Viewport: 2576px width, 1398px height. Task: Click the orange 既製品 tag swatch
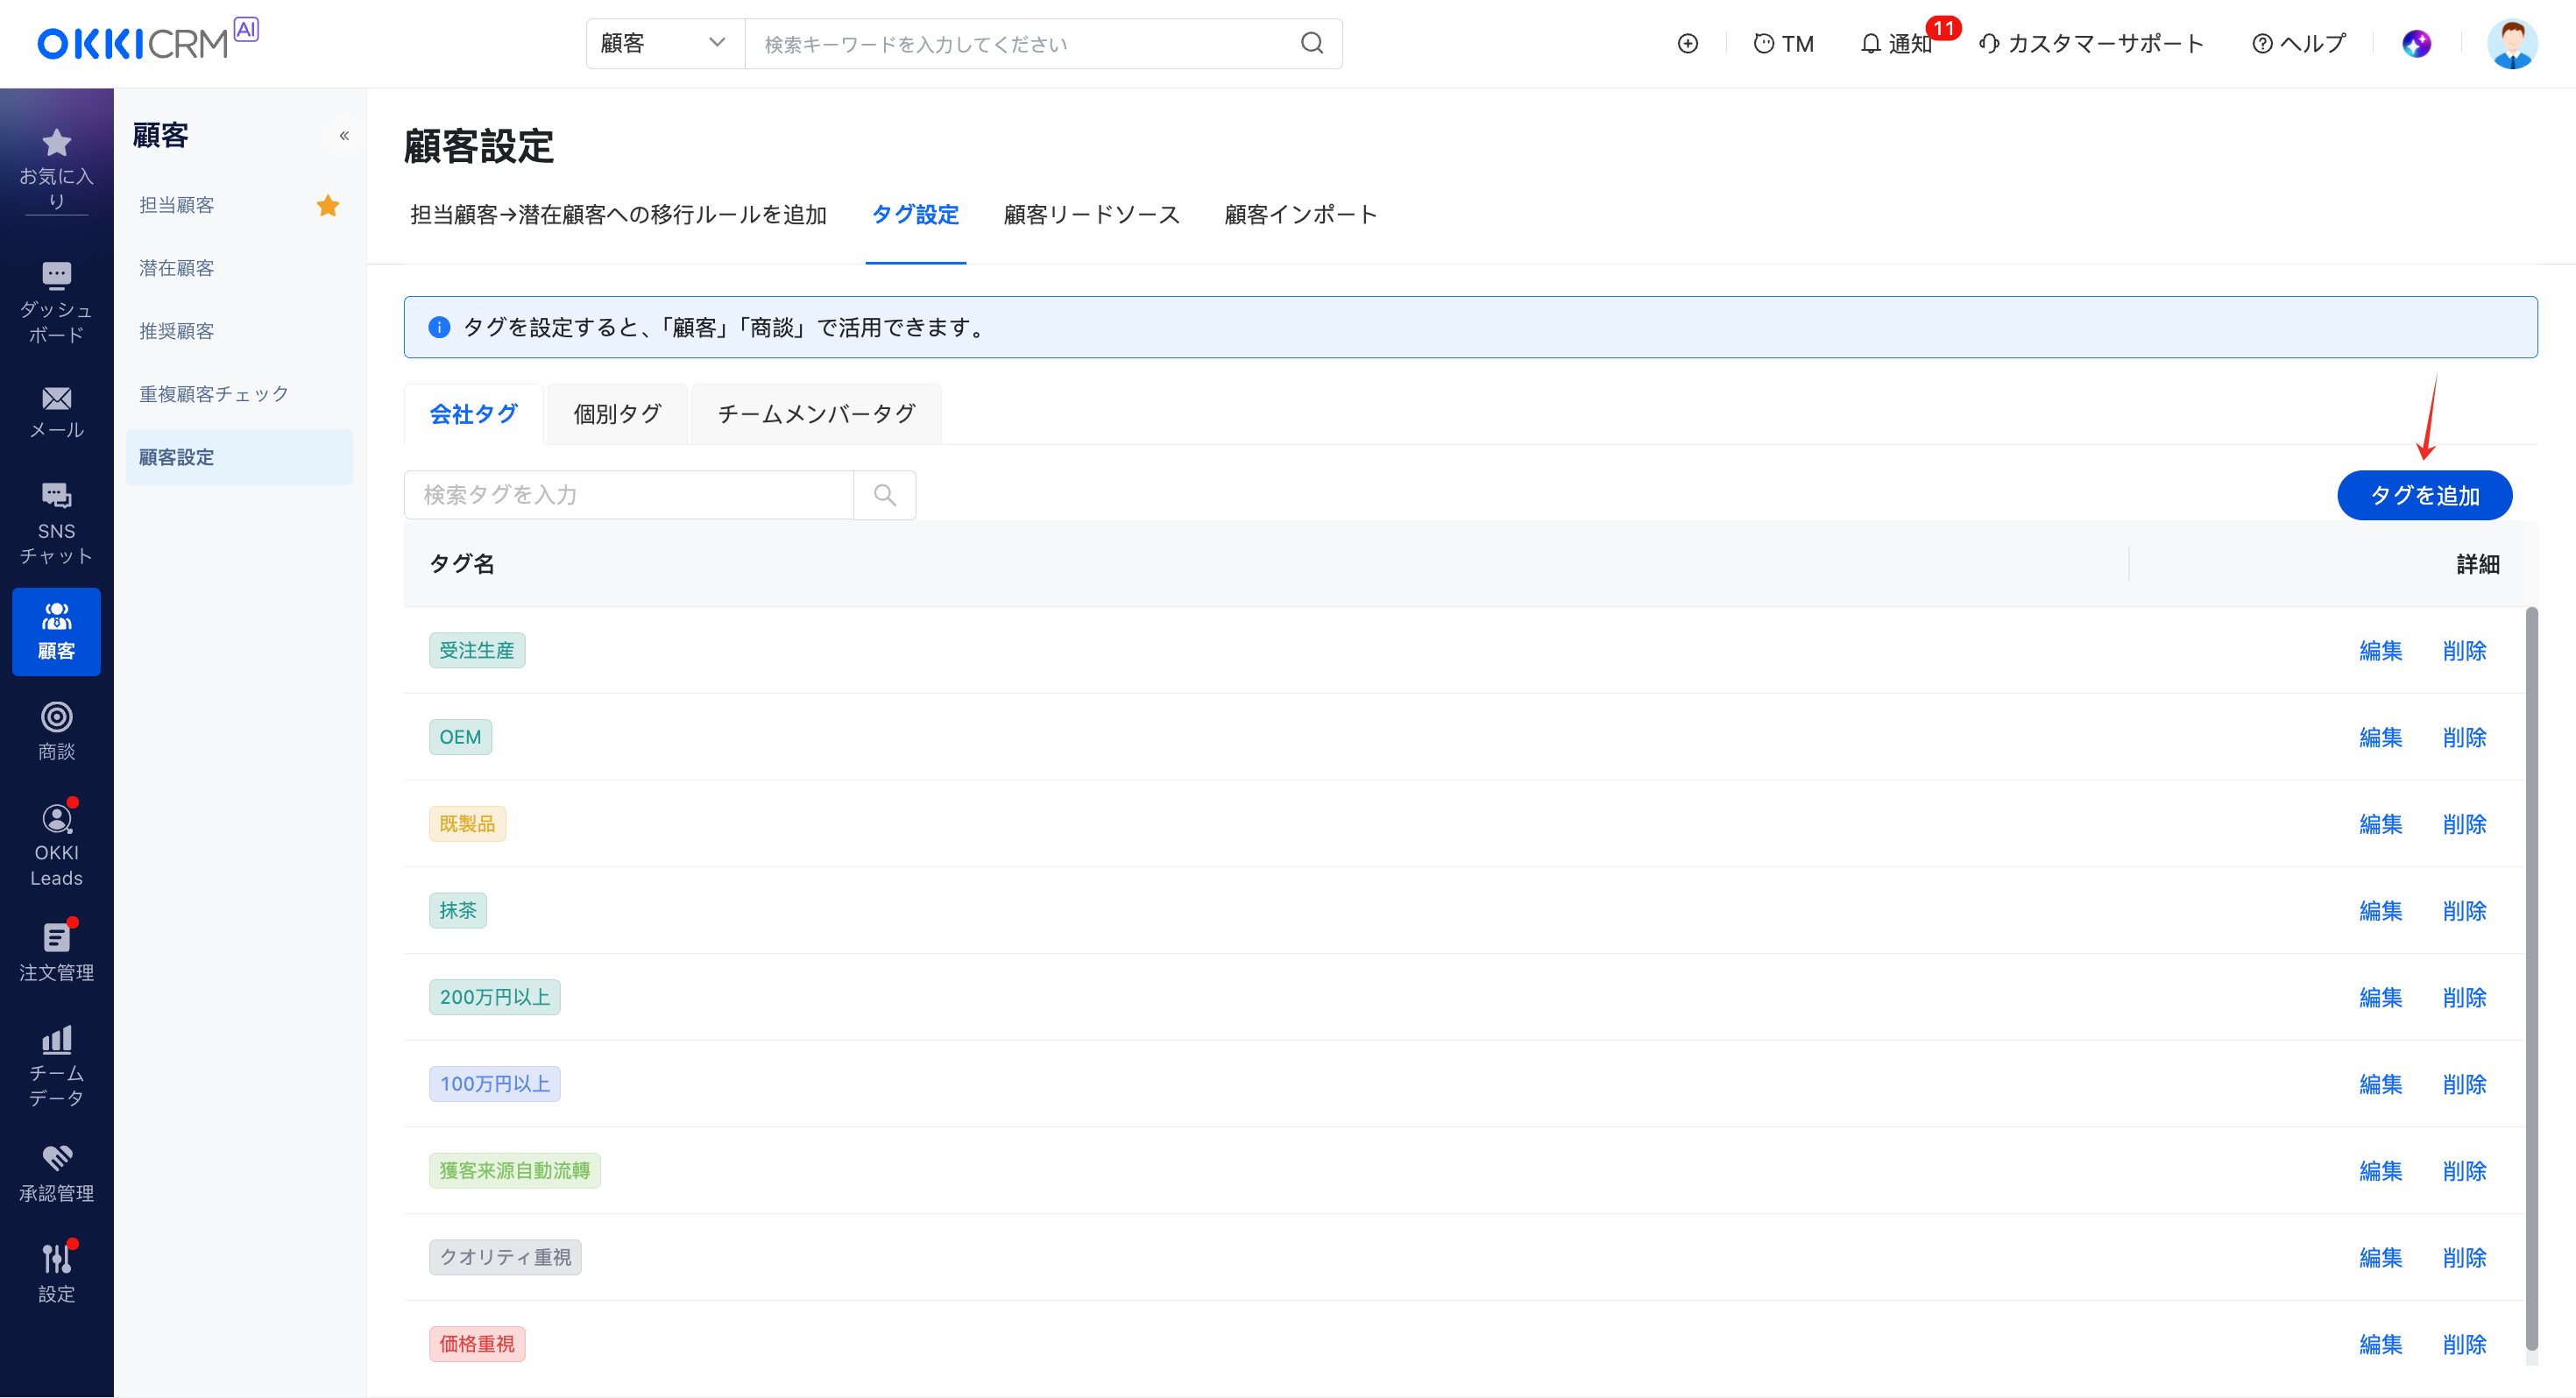click(467, 824)
